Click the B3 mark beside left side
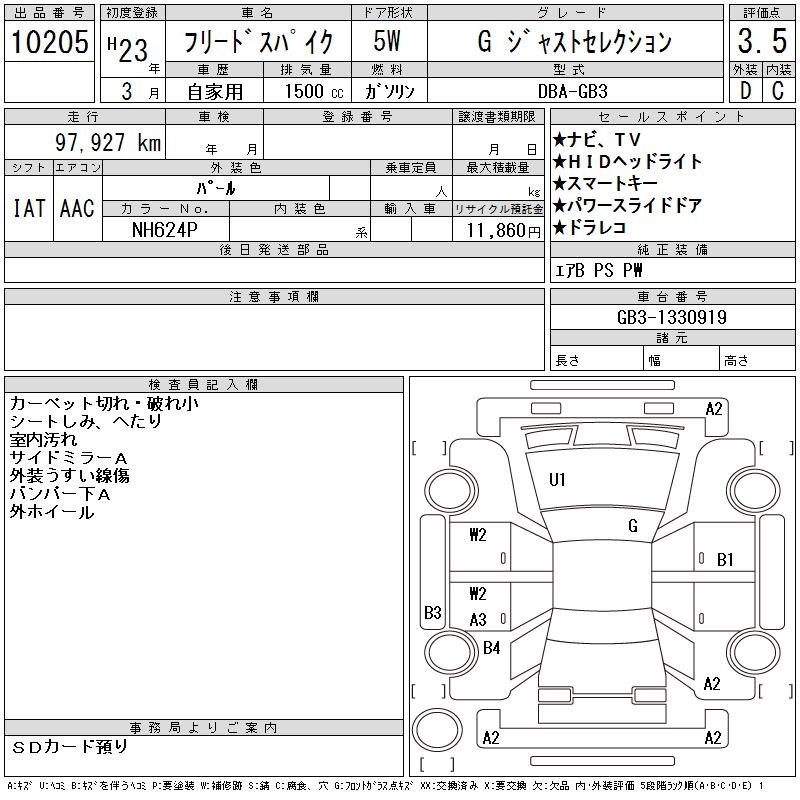This screenshot has height=800, width=800. (432, 612)
